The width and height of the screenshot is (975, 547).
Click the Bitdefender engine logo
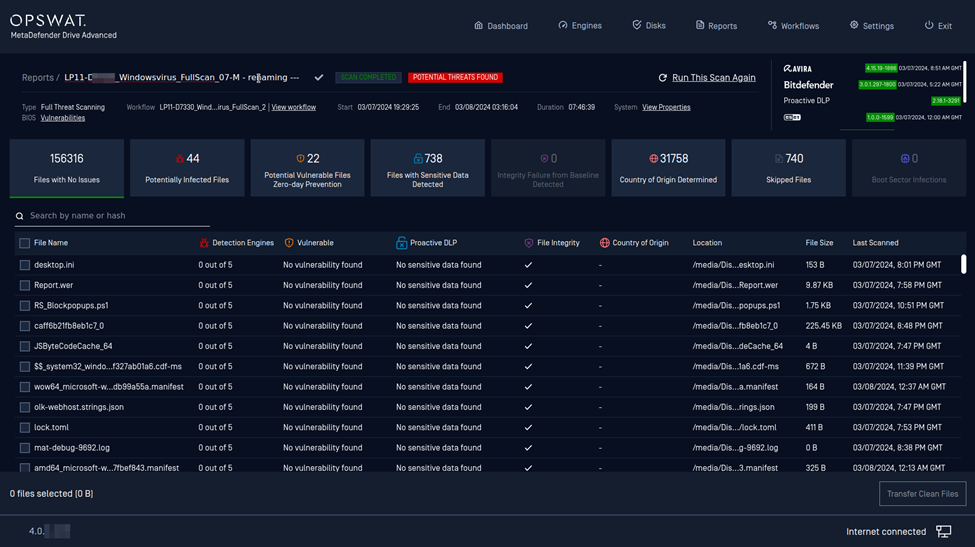pyautogui.click(x=808, y=85)
